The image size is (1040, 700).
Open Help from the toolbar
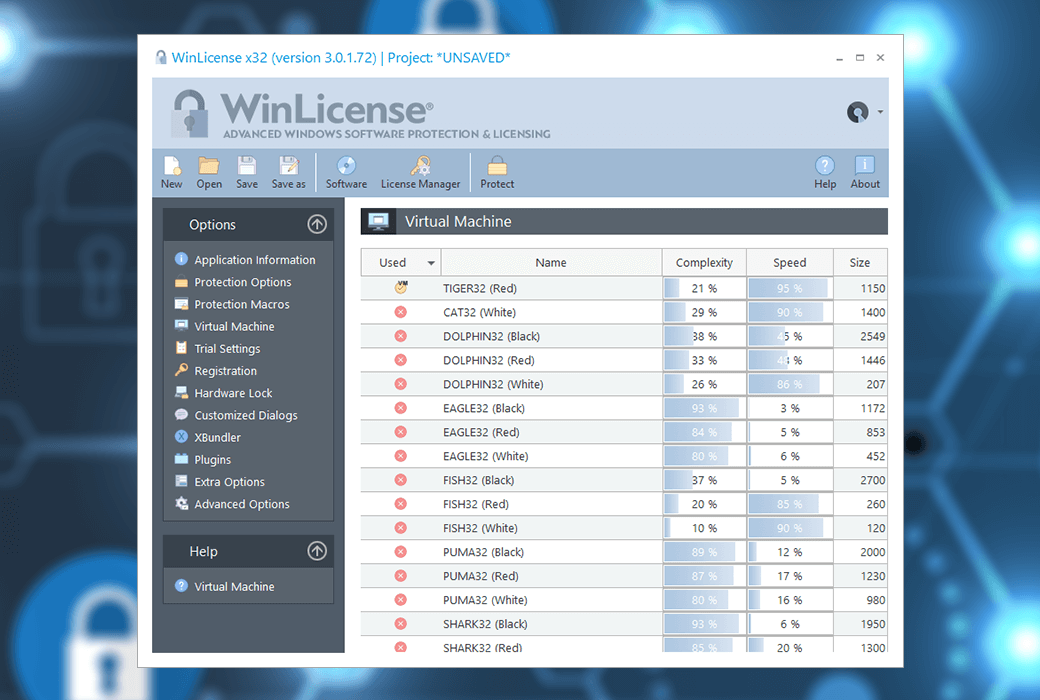[x=825, y=170]
